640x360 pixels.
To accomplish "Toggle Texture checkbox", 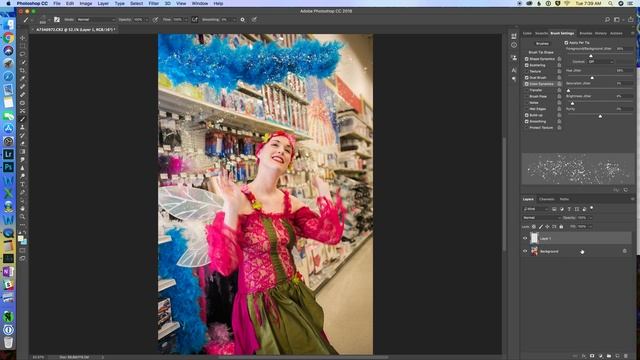I will [x=527, y=71].
